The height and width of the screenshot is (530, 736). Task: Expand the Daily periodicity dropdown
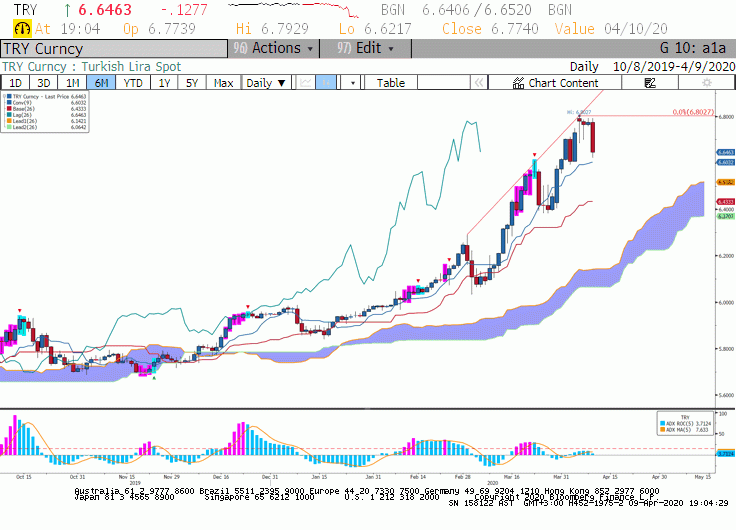(266, 83)
